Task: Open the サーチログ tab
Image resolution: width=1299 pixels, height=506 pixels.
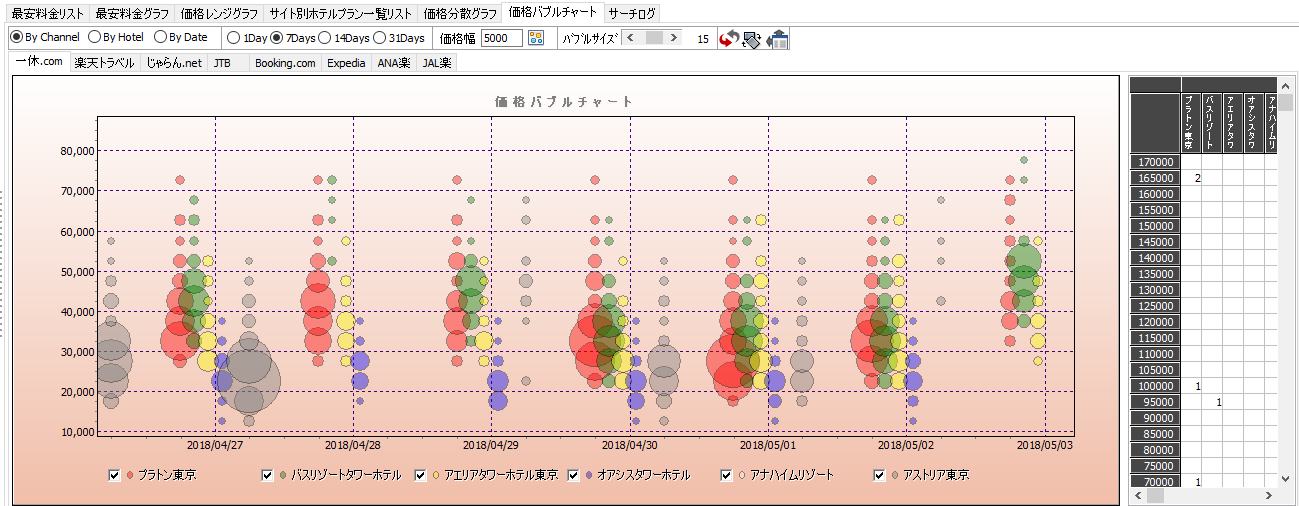Action: 632,13
